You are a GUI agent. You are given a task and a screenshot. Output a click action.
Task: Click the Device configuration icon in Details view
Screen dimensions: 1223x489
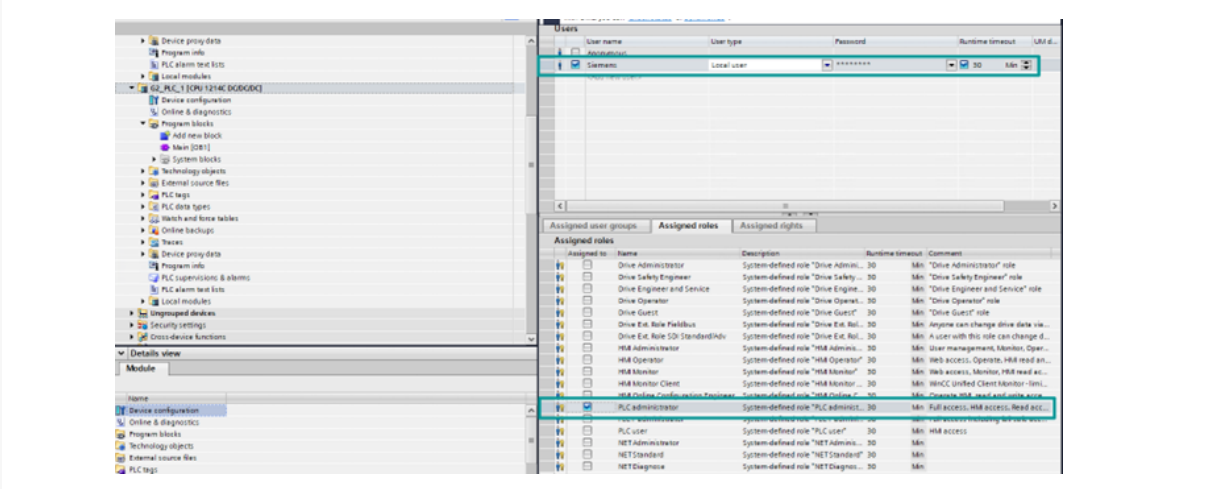pyautogui.click(x=121, y=411)
